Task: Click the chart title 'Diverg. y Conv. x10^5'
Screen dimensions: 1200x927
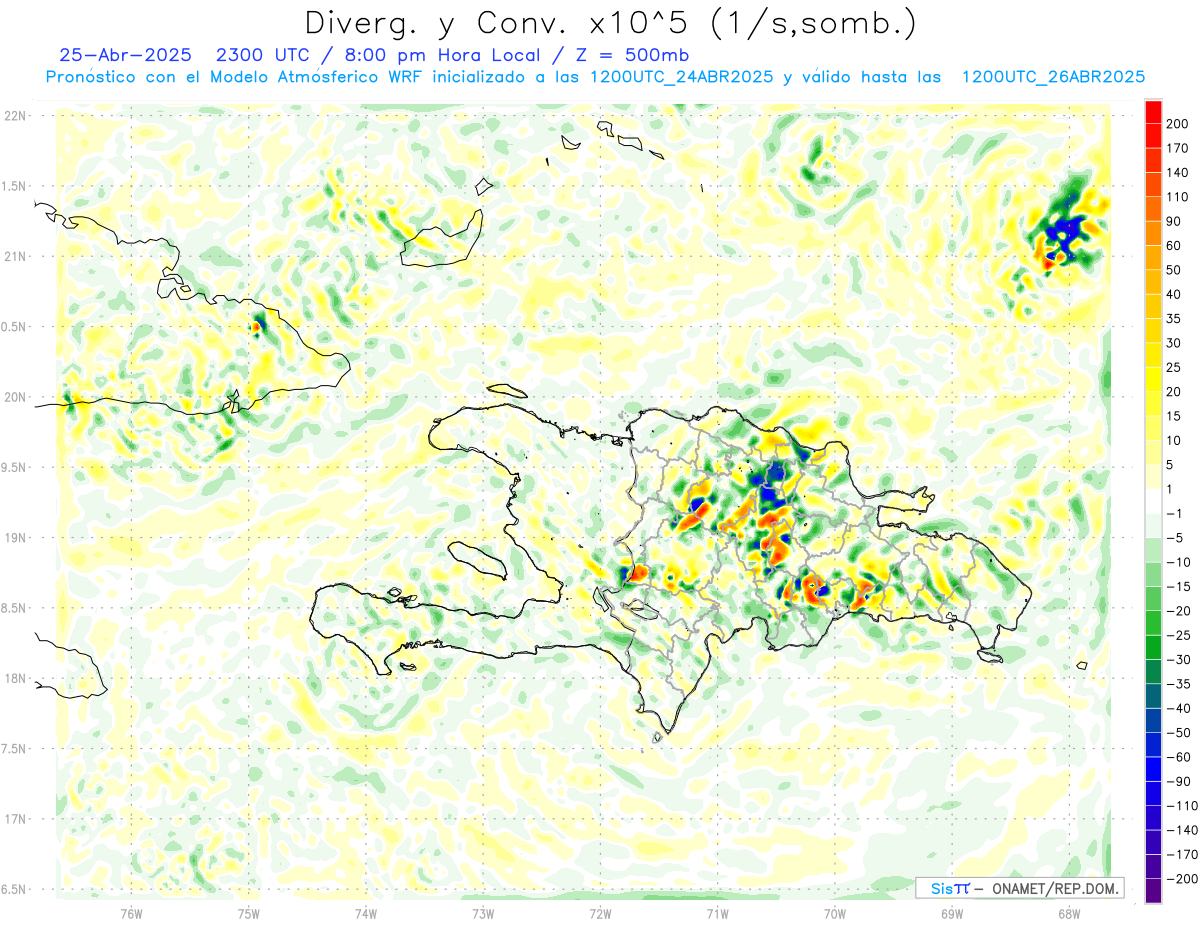Action: tap(496, 22)
